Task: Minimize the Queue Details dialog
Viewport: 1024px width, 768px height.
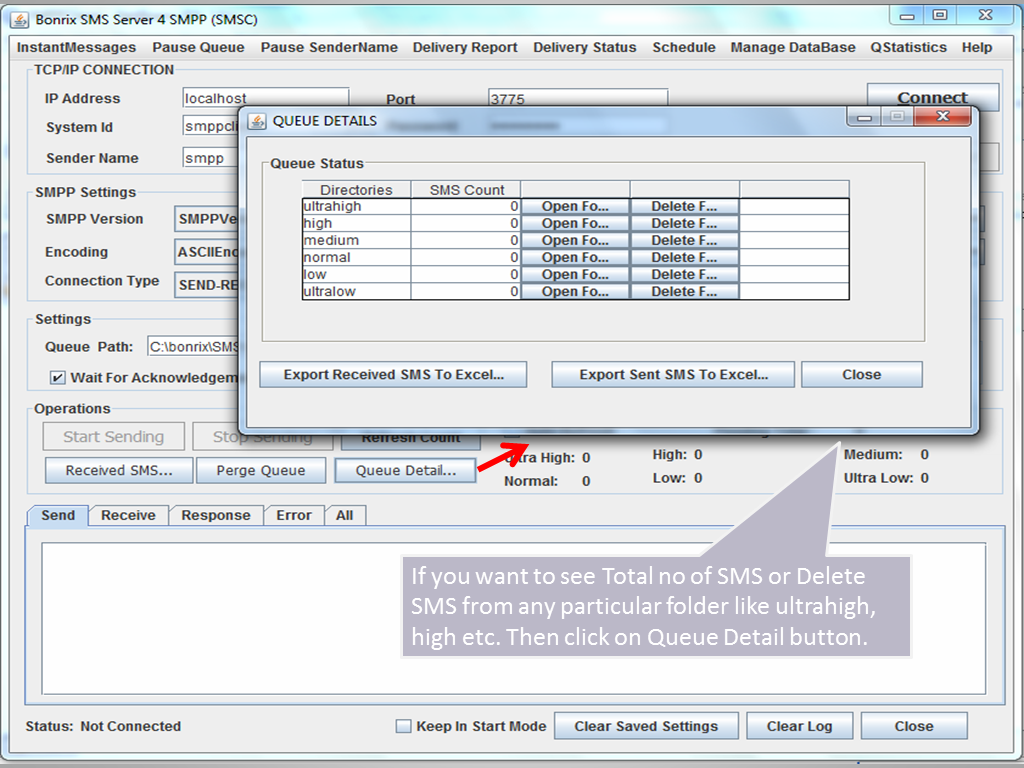Action: [865, 116]
